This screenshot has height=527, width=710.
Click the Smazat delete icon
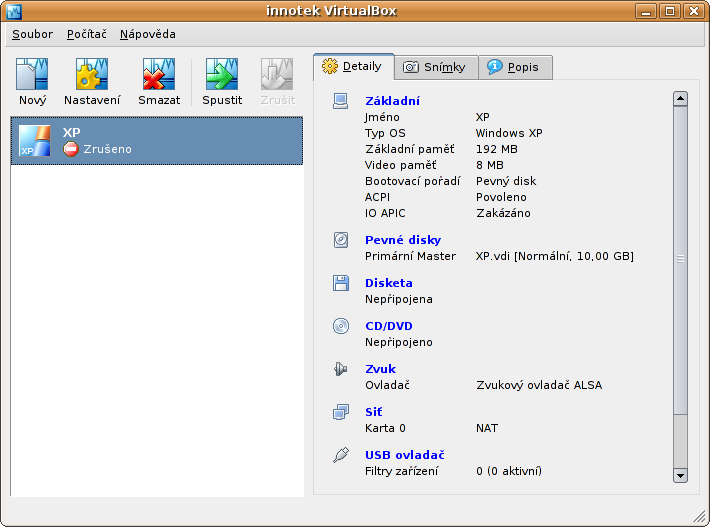pos(159,74)
